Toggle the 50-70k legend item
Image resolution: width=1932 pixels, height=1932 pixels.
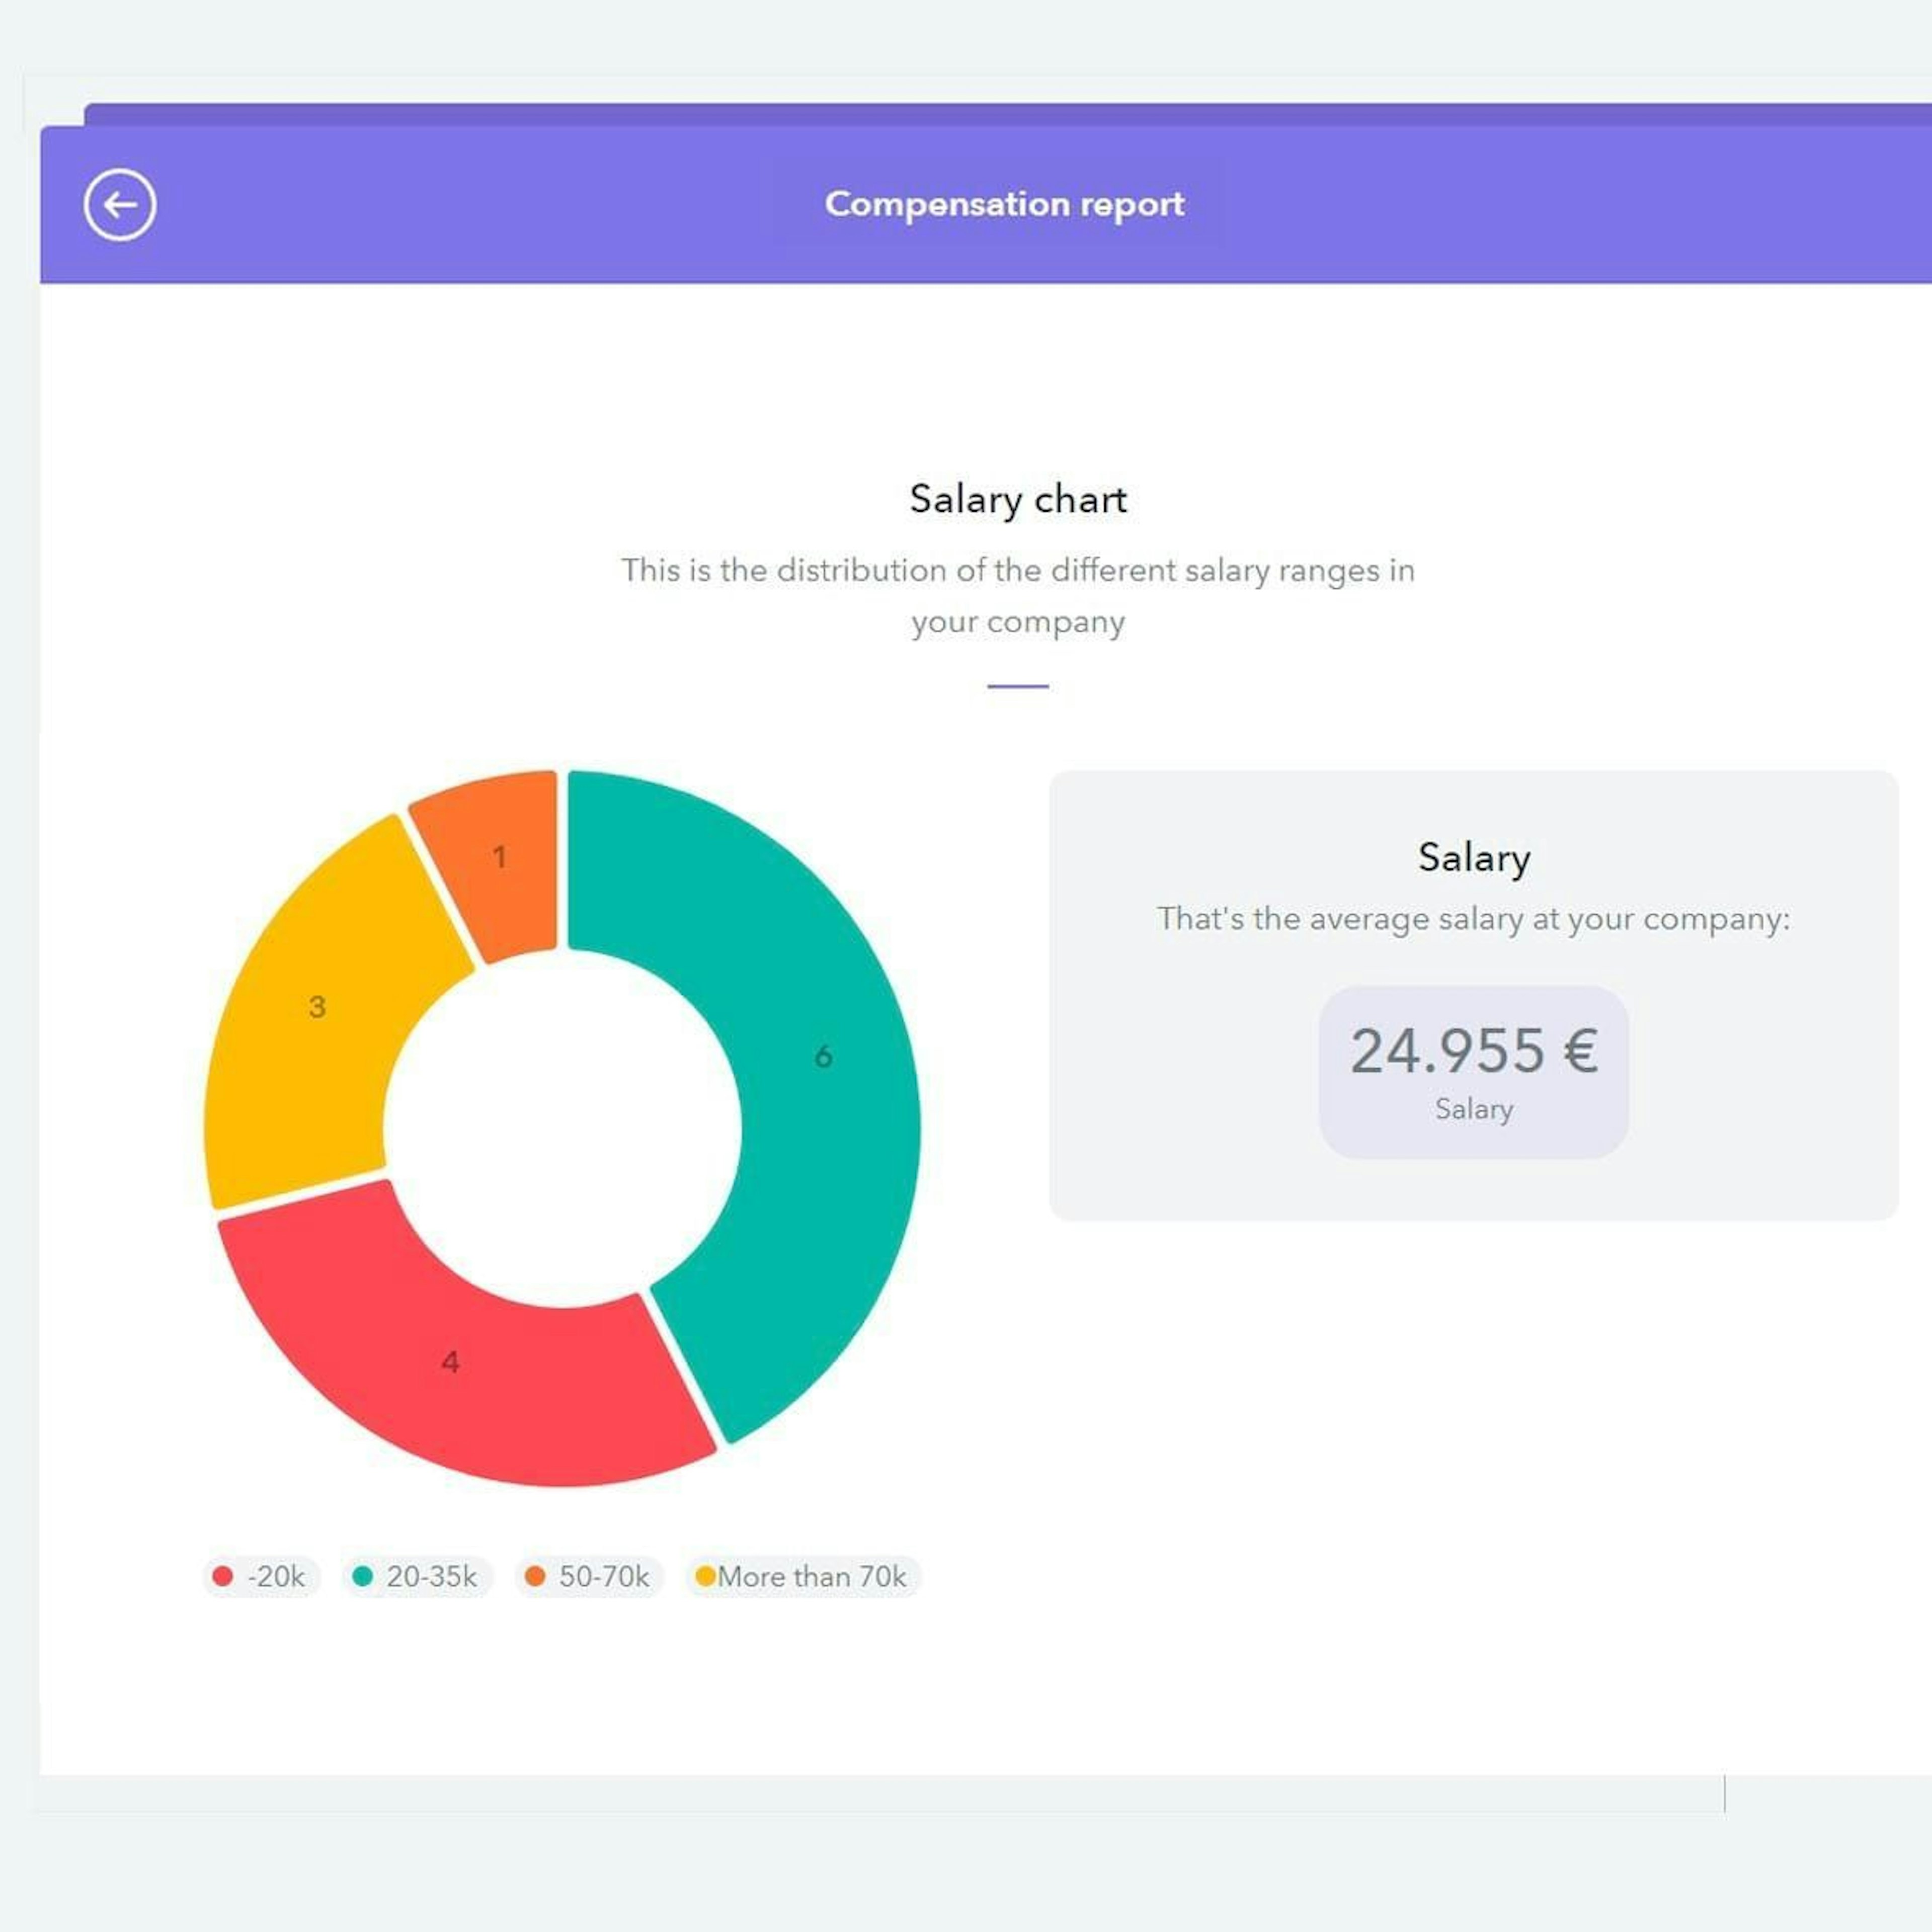click(589, 1576)
